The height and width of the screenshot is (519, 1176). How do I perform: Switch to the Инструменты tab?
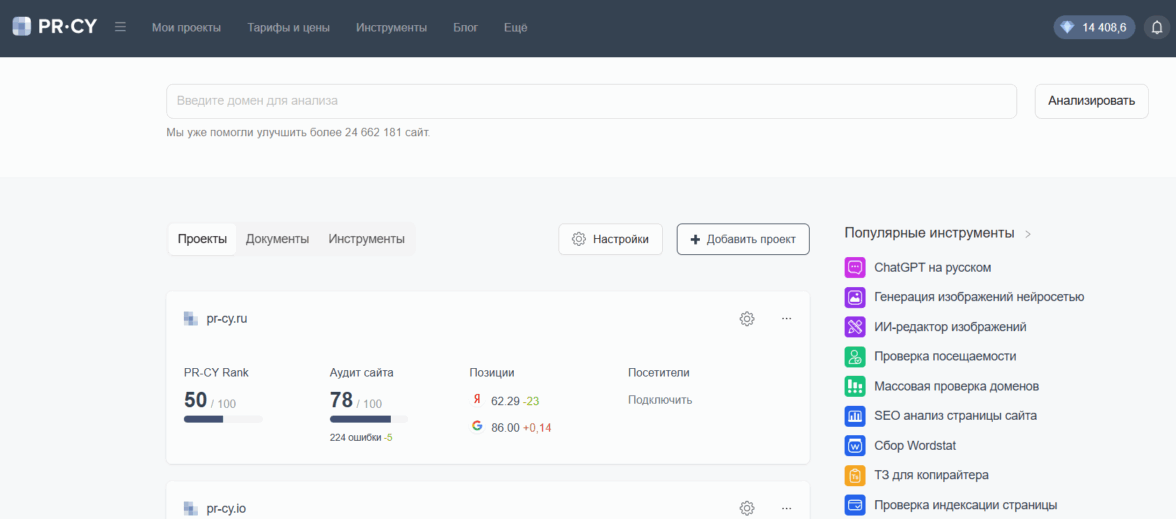pos(366,239)
